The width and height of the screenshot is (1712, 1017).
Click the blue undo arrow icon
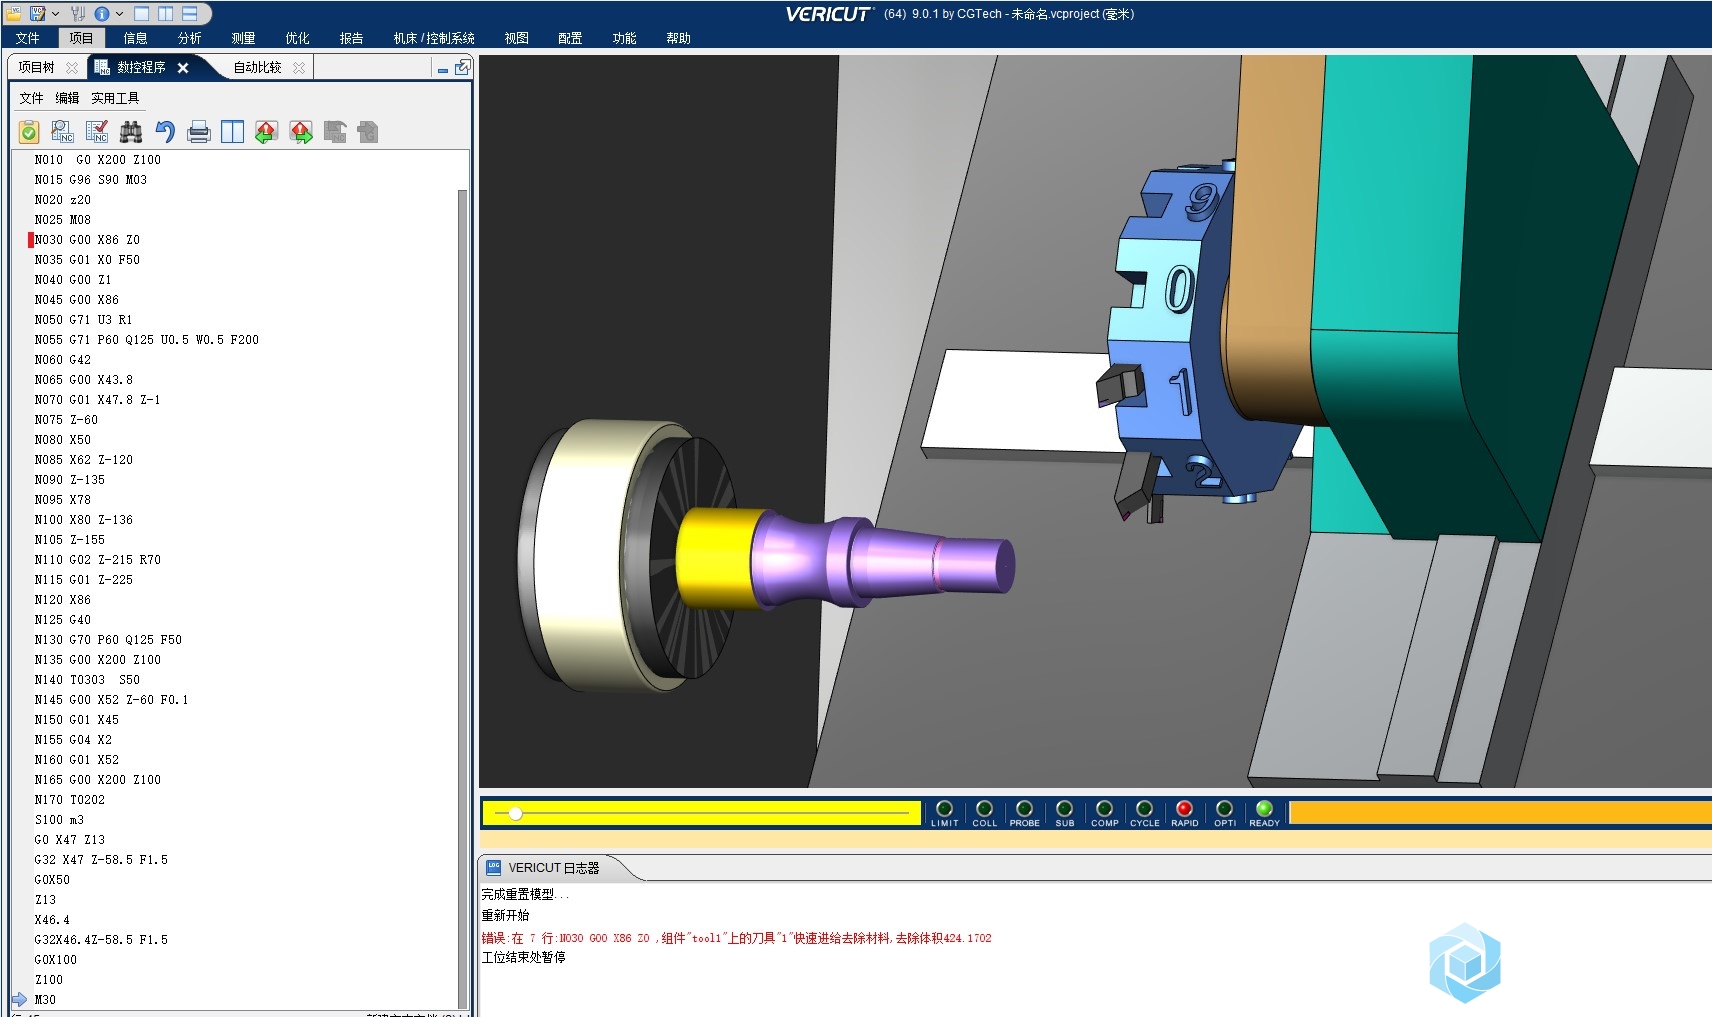(165, 131)
